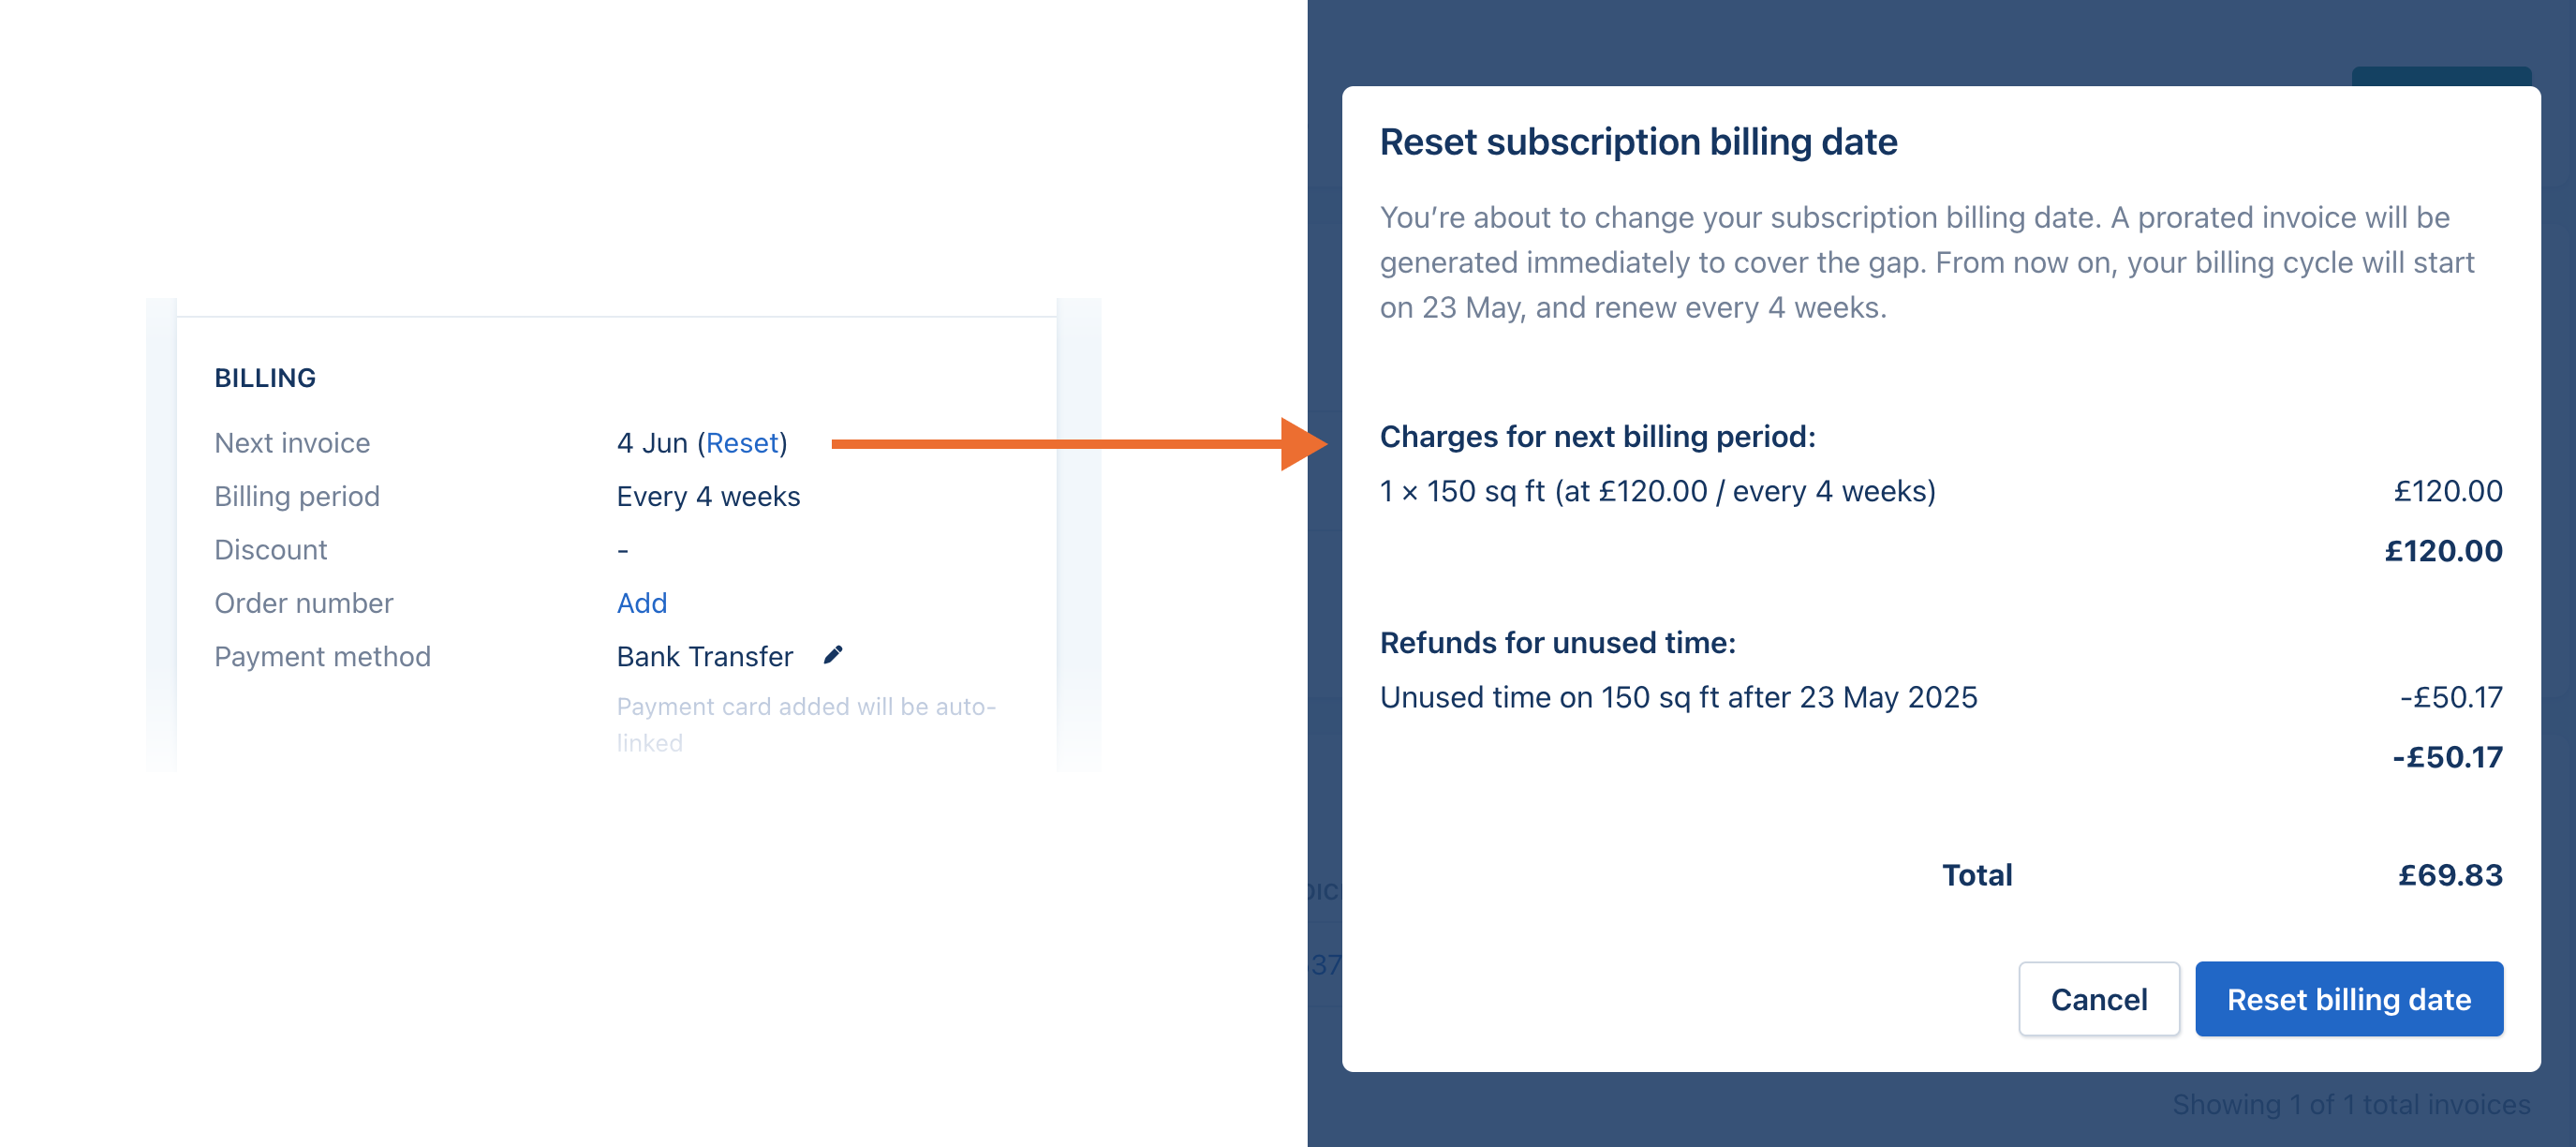Click the Payment card auto-linked note
The height and width of the screenshot is (1147, 2576).
805,723
